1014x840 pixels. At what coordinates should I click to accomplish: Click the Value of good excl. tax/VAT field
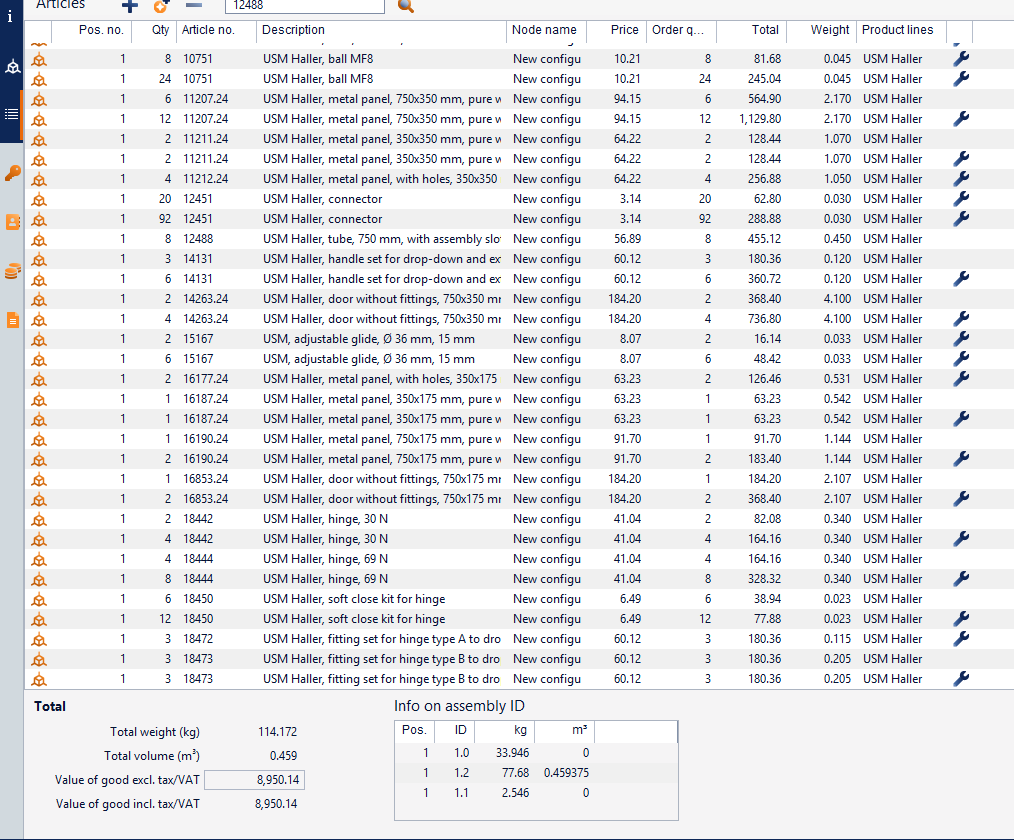pos(254,780)
